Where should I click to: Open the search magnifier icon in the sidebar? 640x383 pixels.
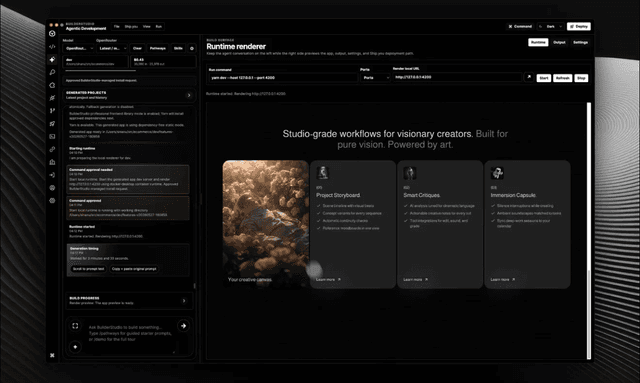52,72
